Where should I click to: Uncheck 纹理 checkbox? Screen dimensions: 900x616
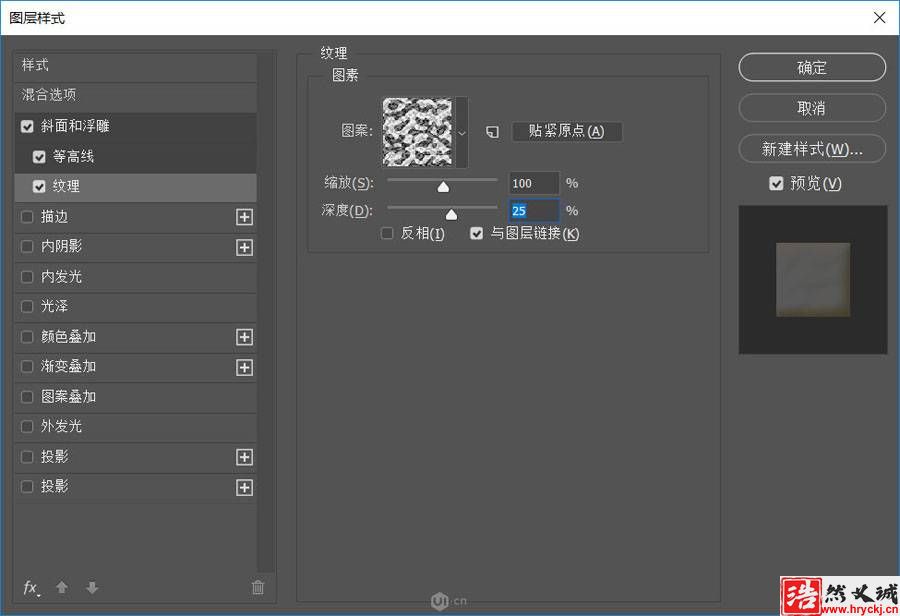click(x=39, y=187)
